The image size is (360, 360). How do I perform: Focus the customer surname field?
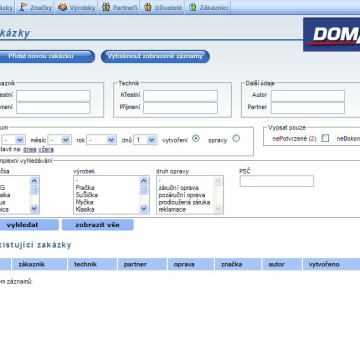pyautogui.click(x=53, y=108)
